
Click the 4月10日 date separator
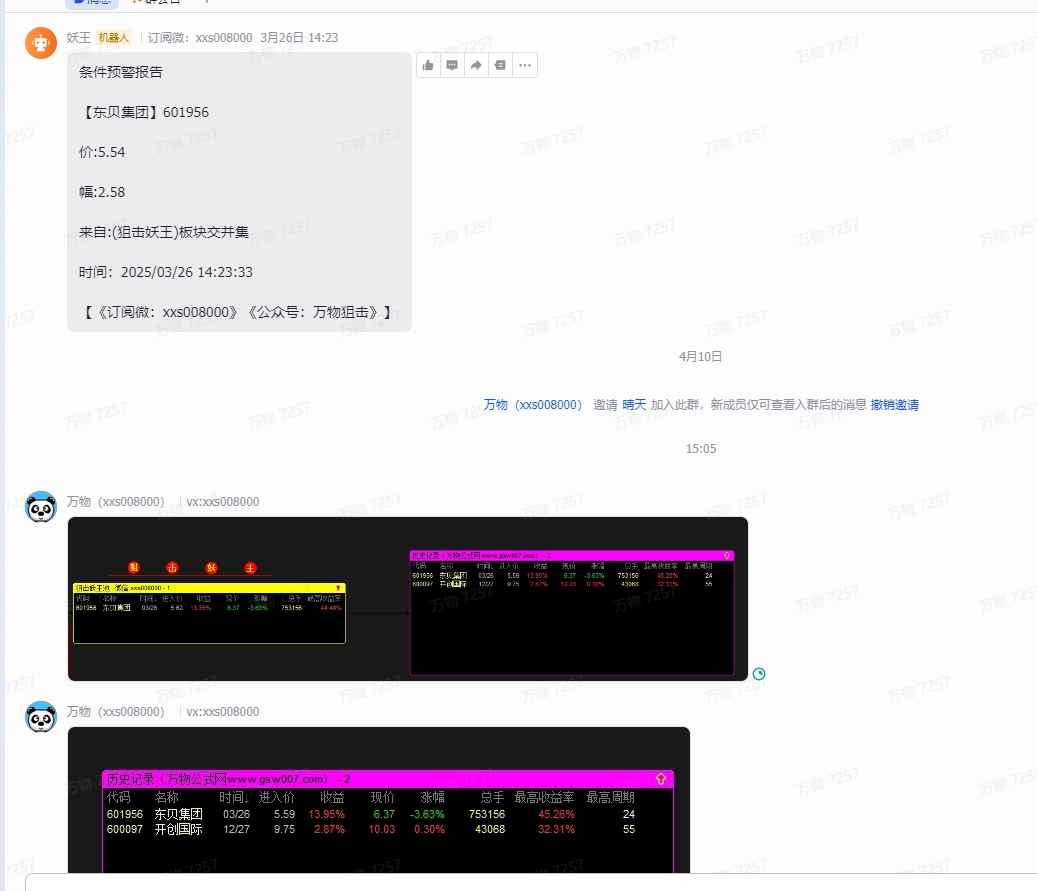700,357
